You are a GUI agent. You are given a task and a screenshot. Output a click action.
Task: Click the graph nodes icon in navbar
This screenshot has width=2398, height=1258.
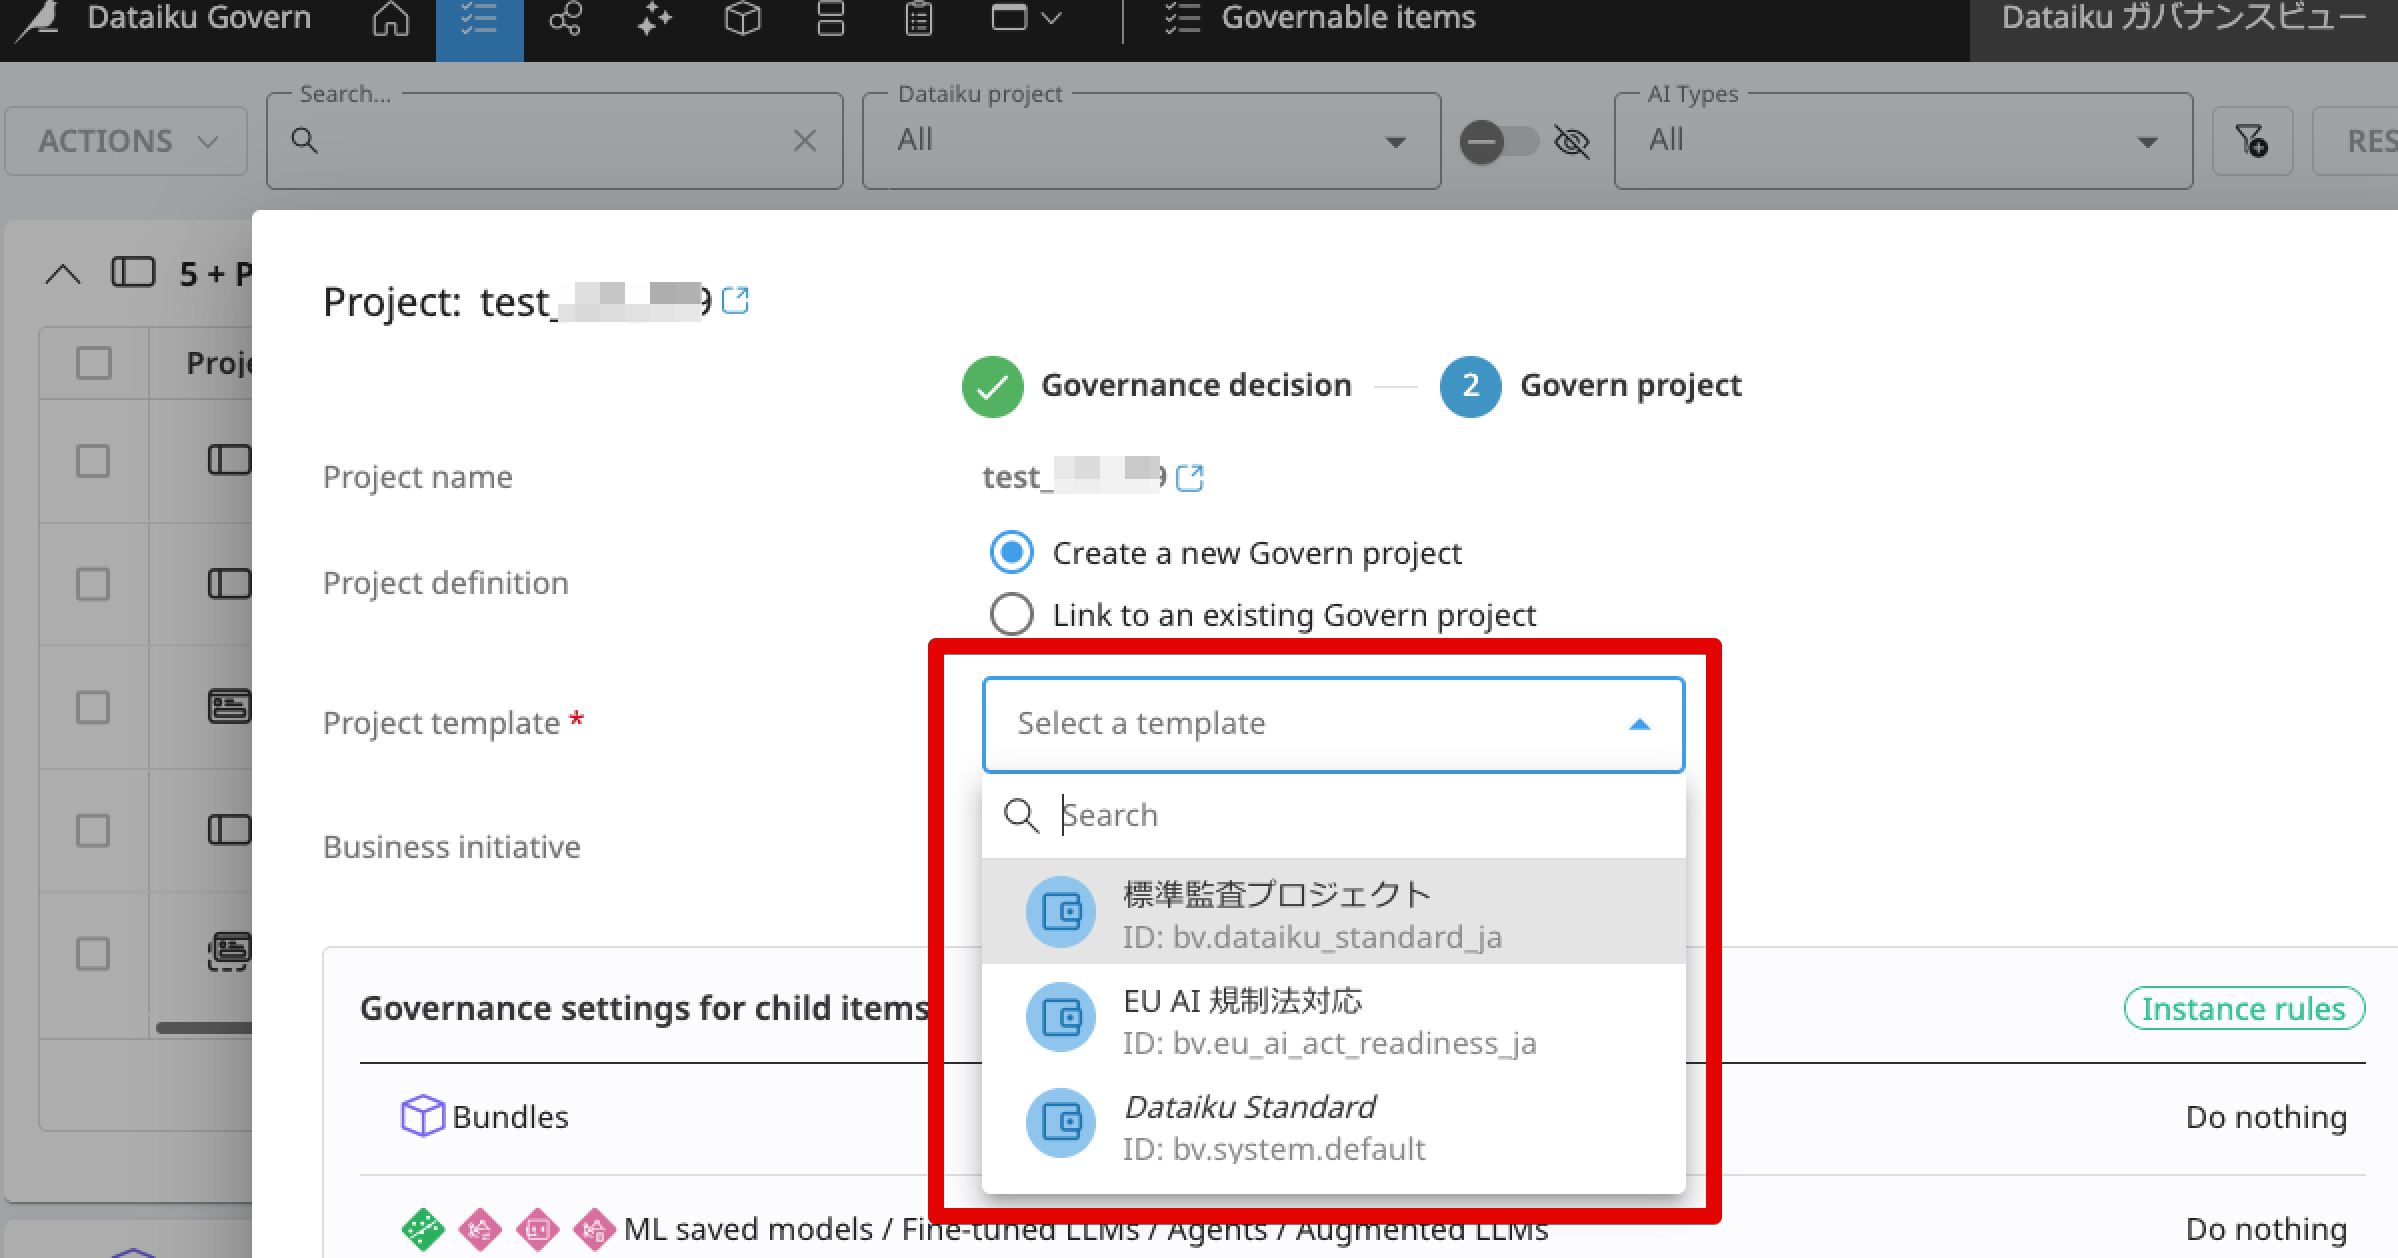point(565,20)
